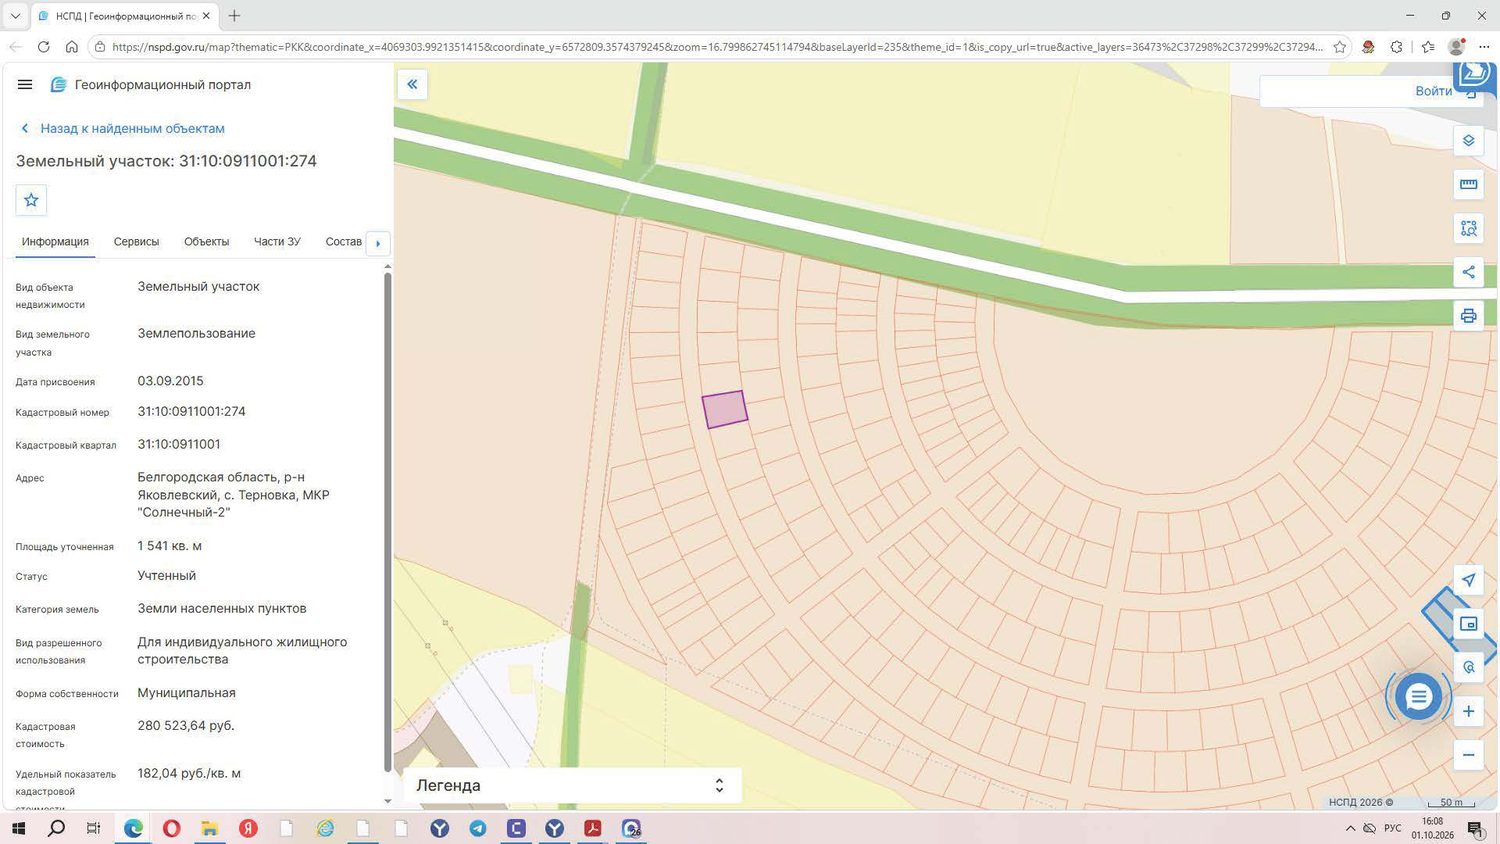Click the info panel vertical scrollbar
This screenshot has width=1500, height=844.
tap(388, 520)
